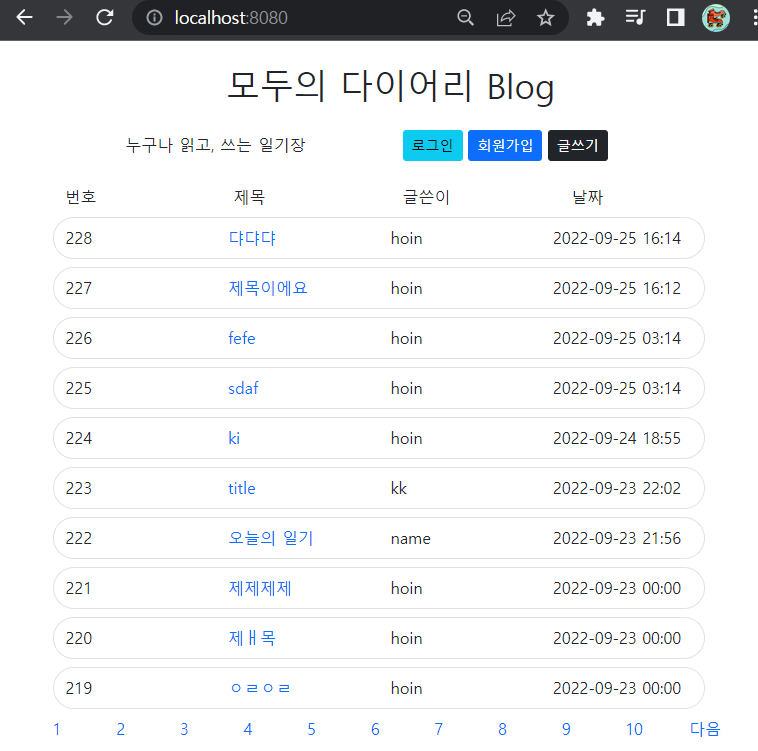Open the post titled 오늘의 일기

271,538
